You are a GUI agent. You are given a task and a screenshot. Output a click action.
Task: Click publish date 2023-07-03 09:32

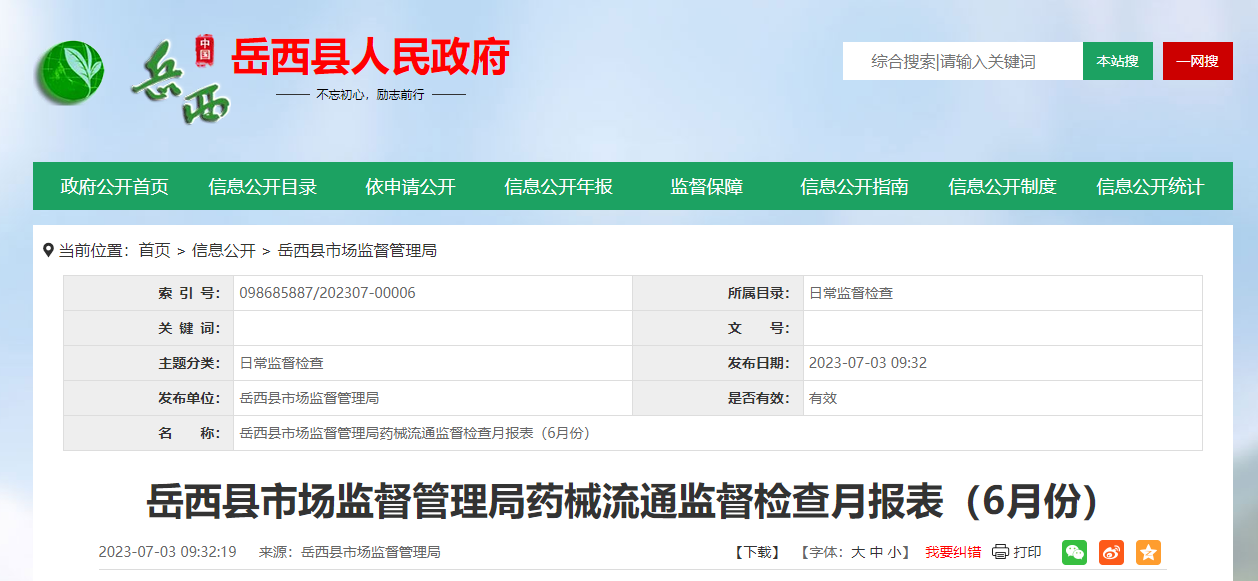[868, 363]
